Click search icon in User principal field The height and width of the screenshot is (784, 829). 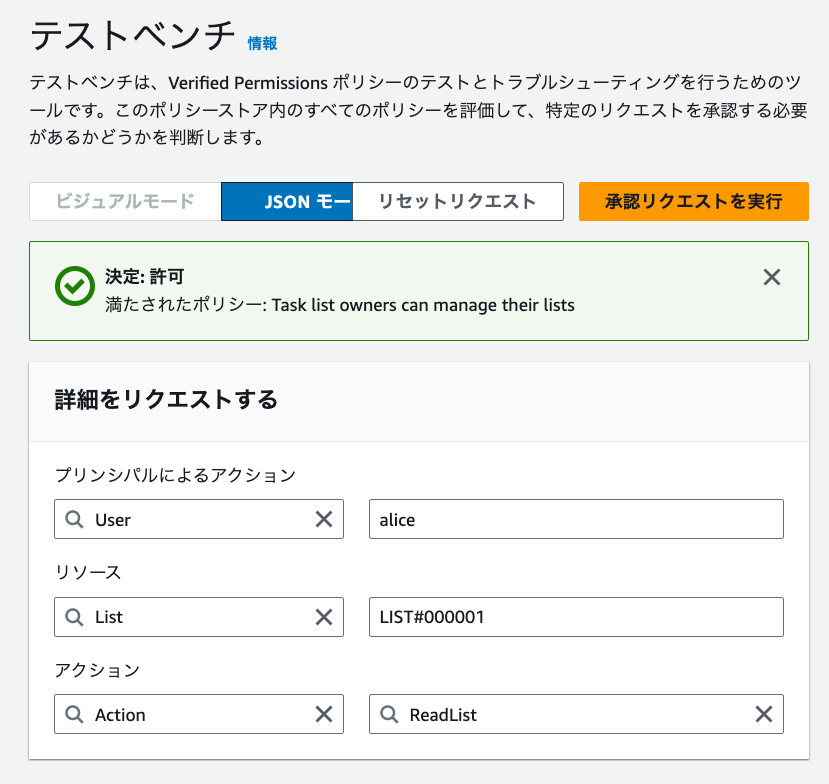point(74,520)
